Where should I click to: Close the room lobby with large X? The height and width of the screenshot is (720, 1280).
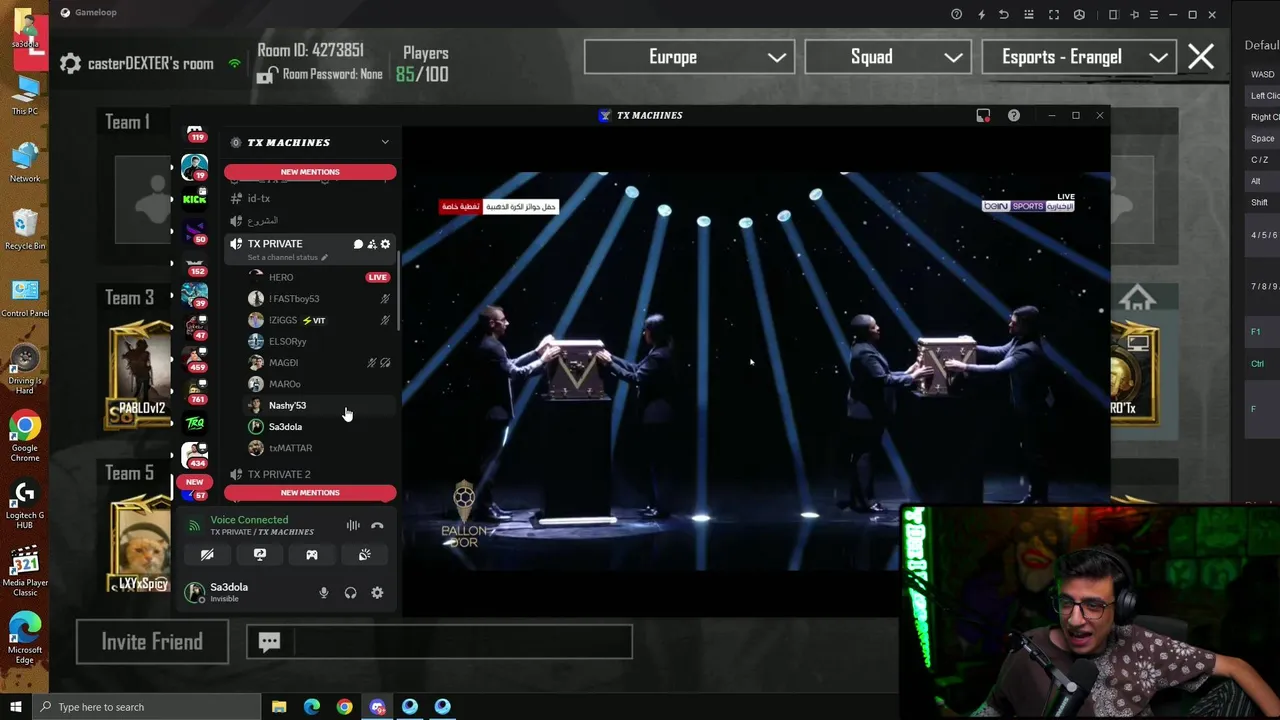pyautogui.click(x=1201, y=57)
